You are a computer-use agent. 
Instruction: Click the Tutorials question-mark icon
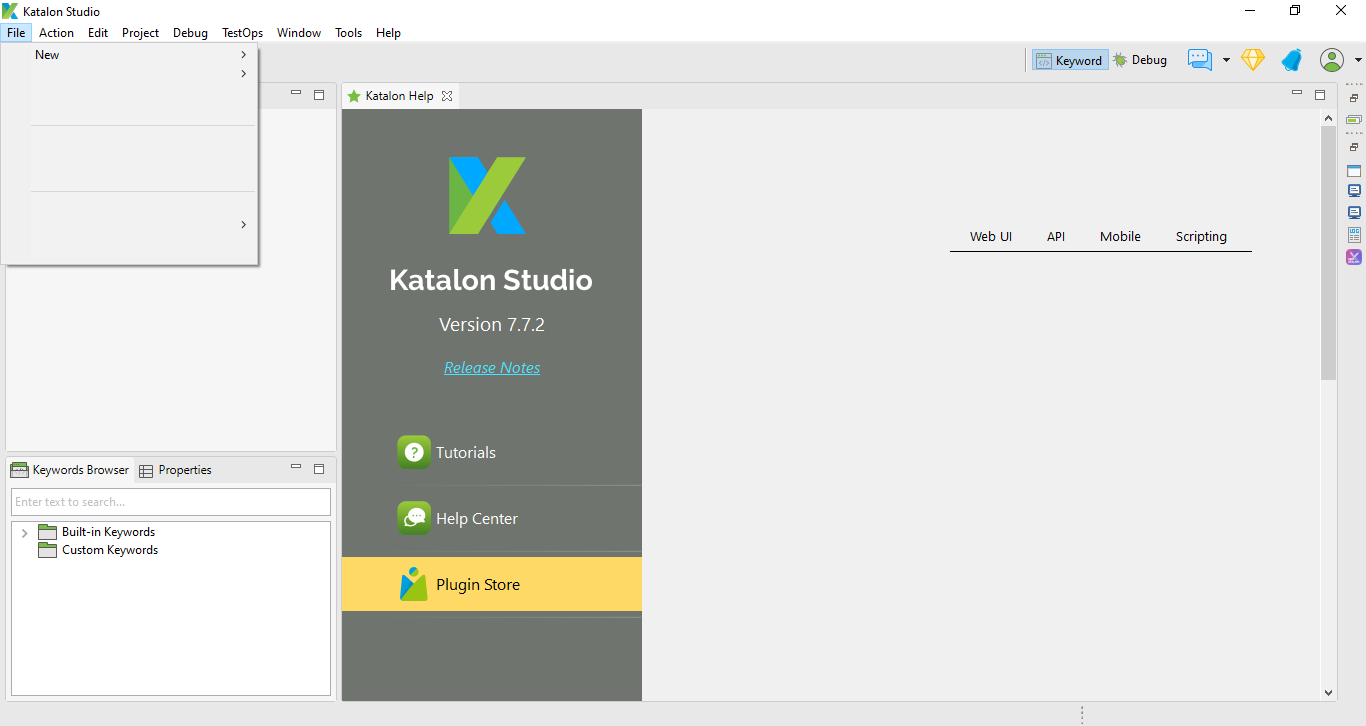414,452
